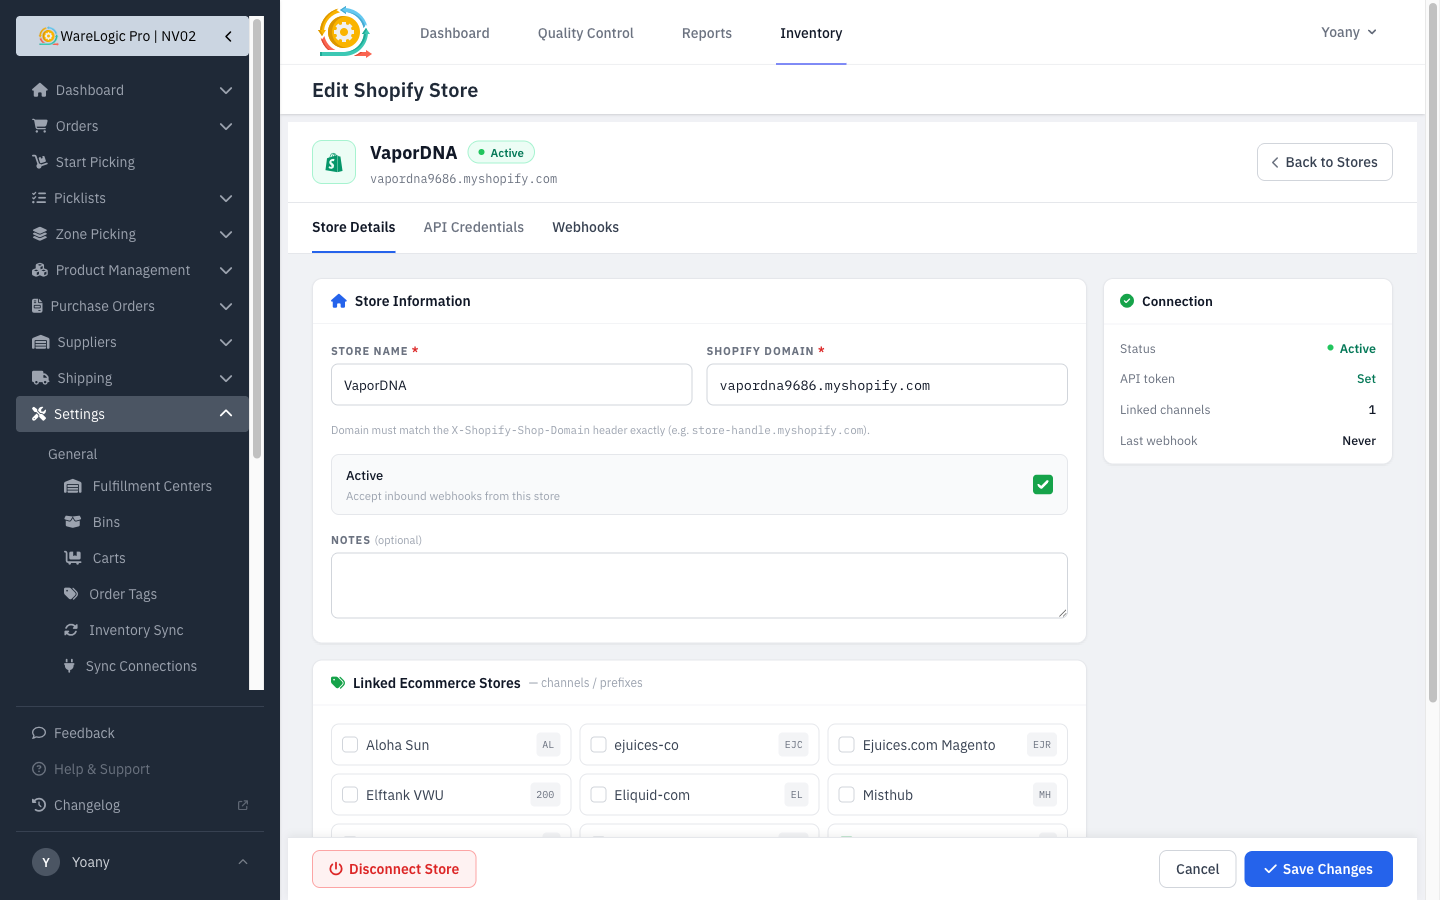Expand the Shipping chevron
1440x900 pixels.
226,378
